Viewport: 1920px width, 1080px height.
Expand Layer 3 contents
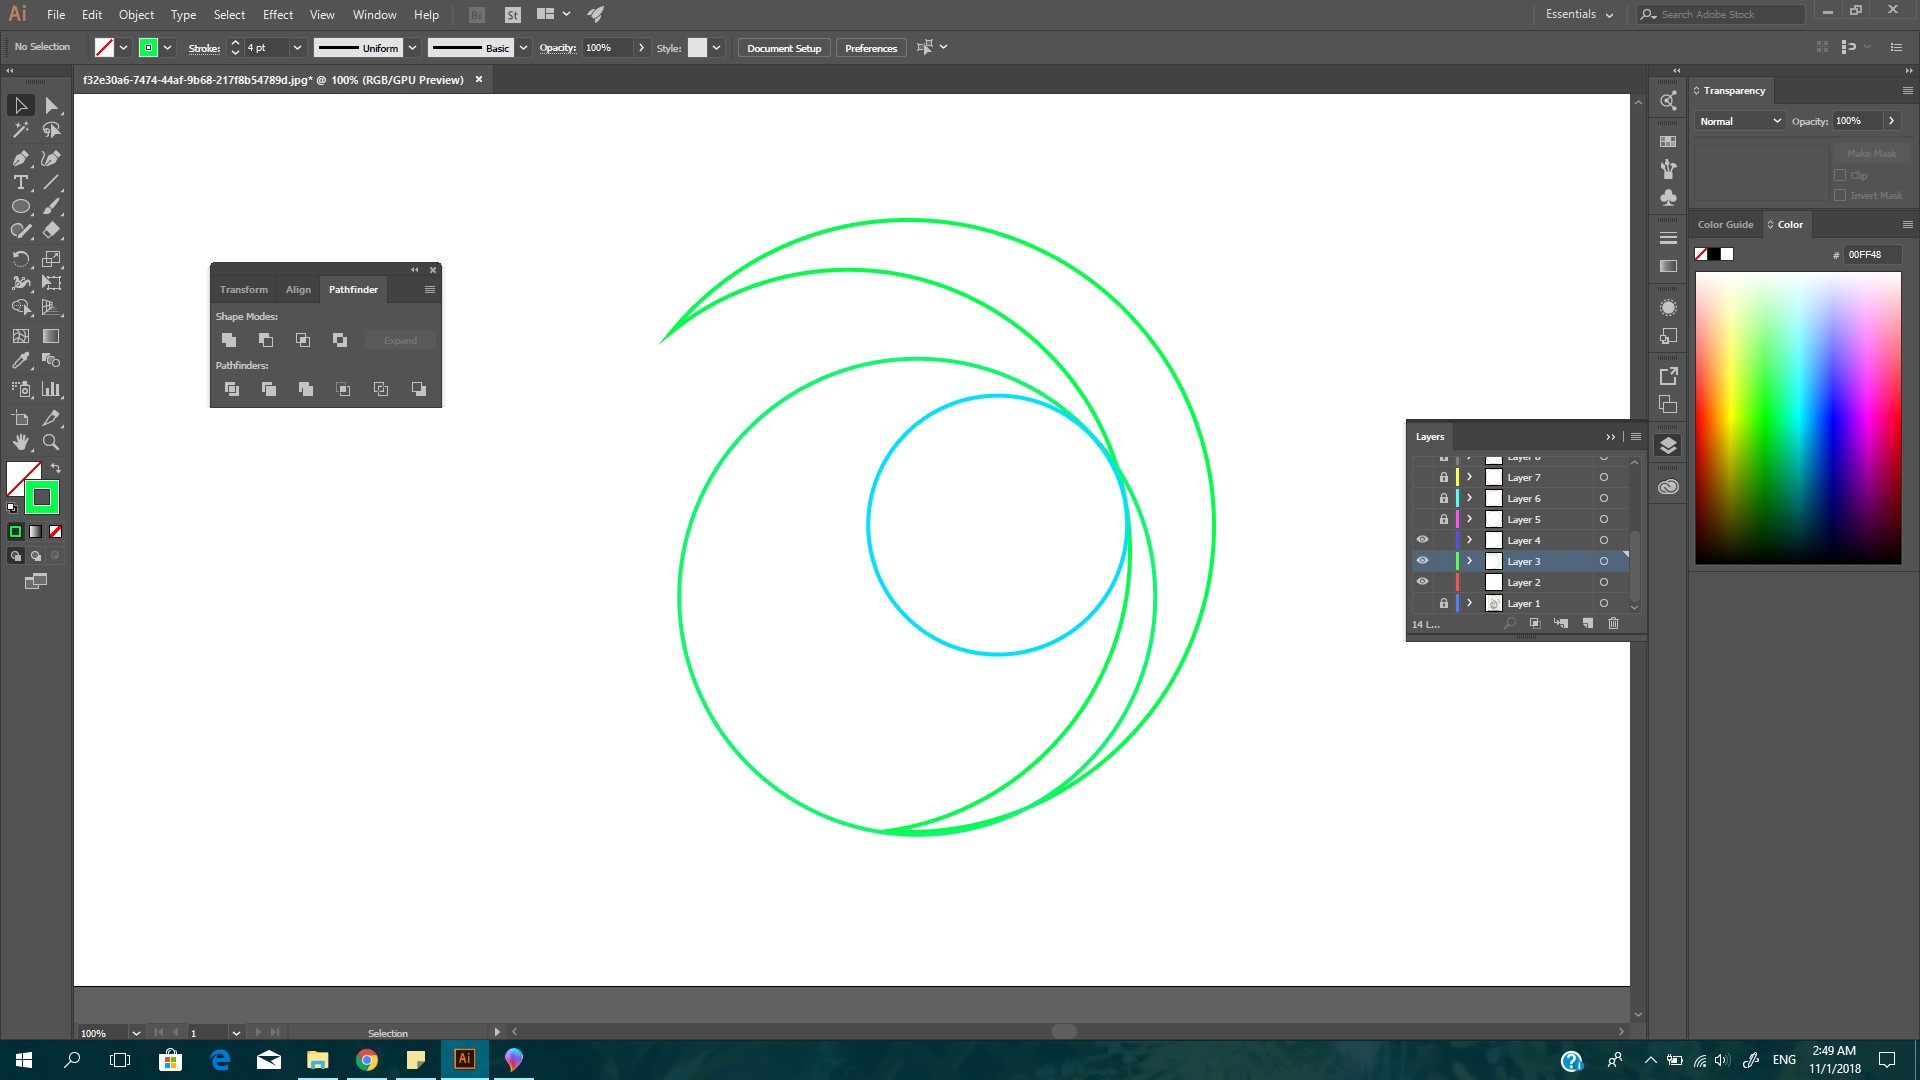pyautogui.click(x=1469, y=561)
